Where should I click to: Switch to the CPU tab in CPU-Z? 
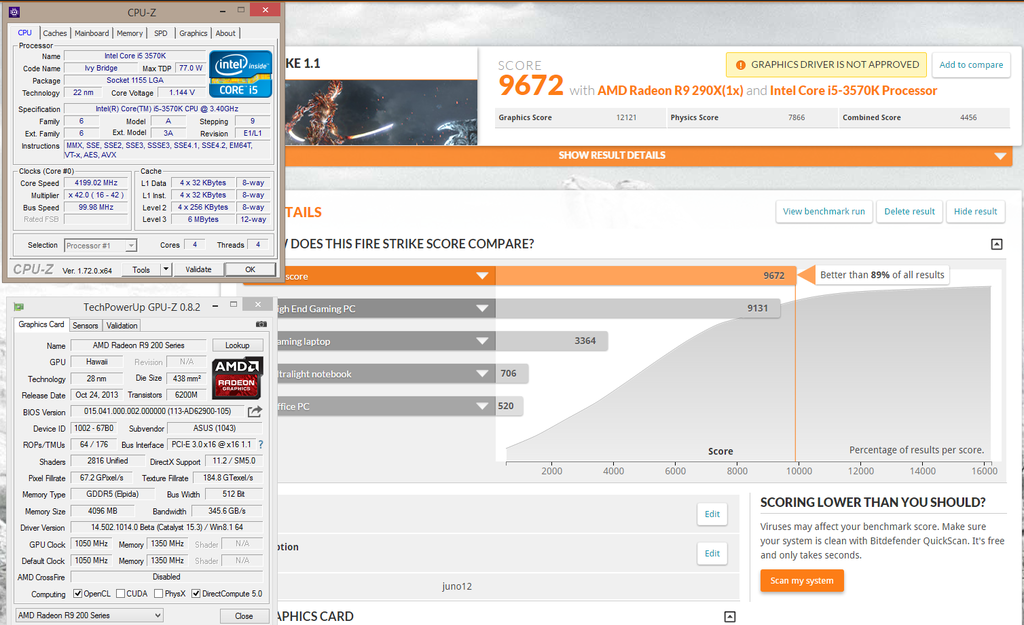25,33
